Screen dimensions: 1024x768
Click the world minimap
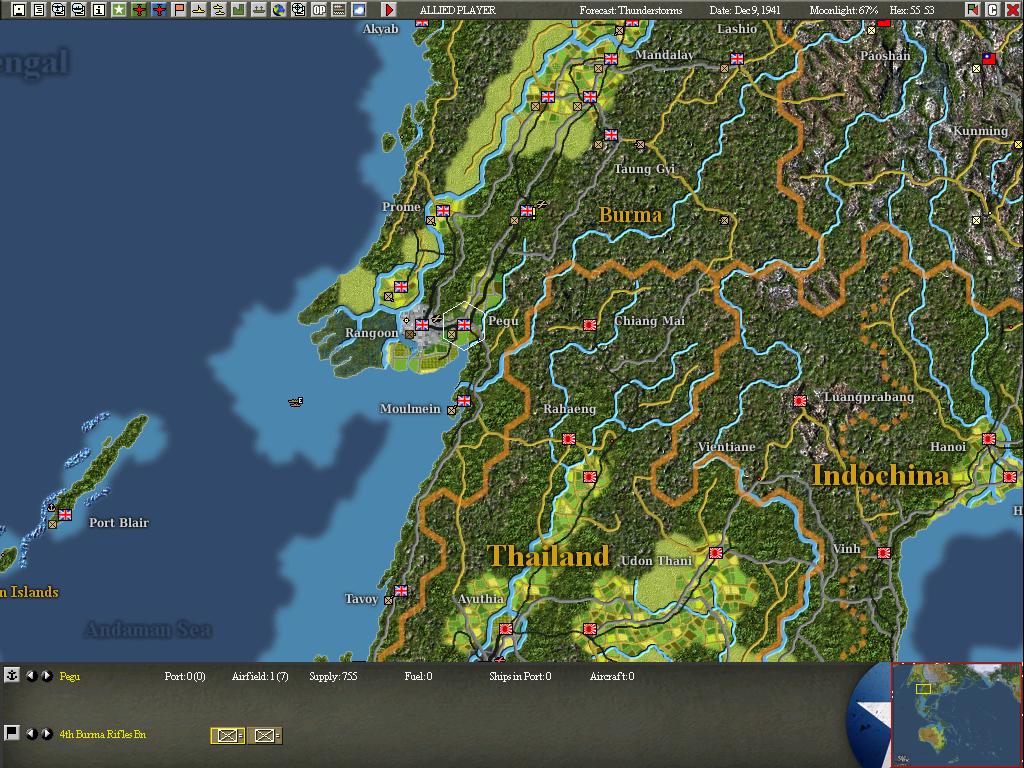956,714
